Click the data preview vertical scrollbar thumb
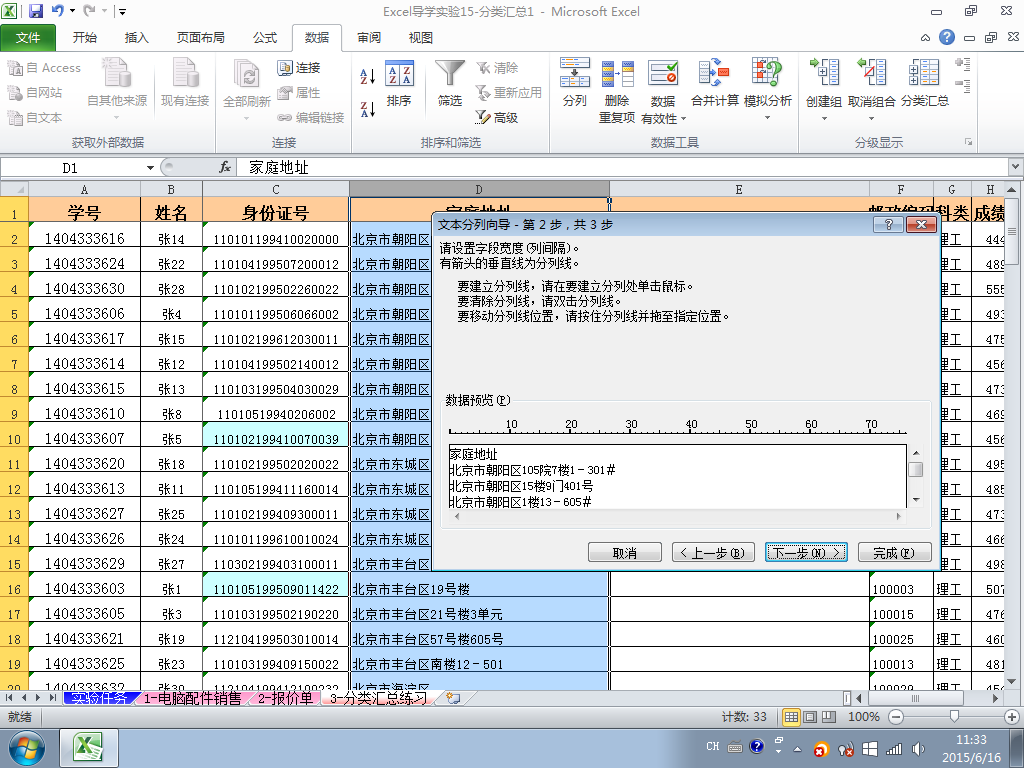1024x768 pixels. coord(916,470)
